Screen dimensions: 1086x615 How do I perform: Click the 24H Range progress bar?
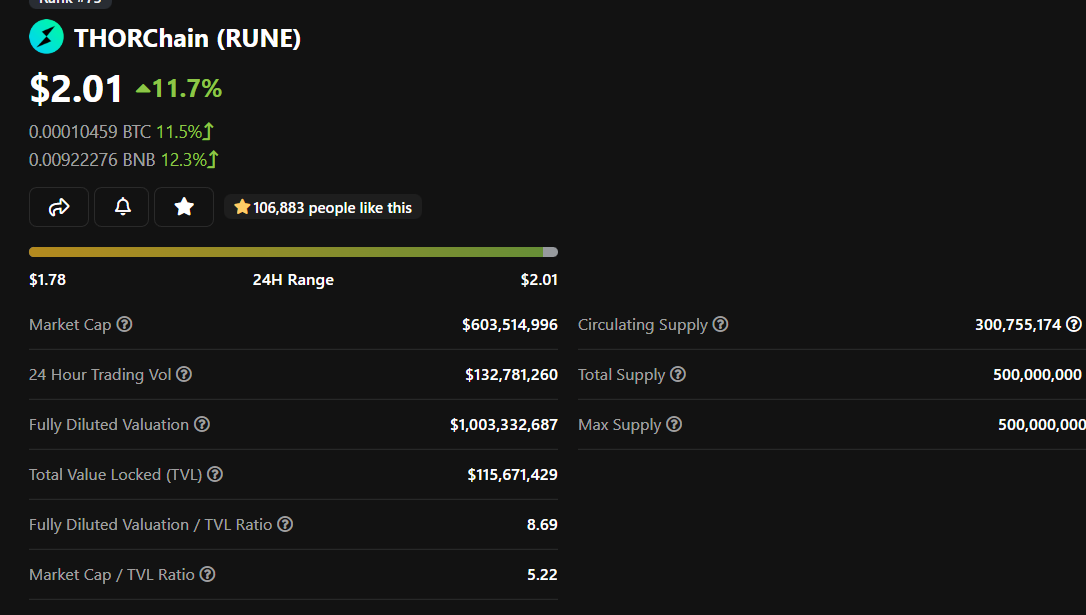click(293, 252)
